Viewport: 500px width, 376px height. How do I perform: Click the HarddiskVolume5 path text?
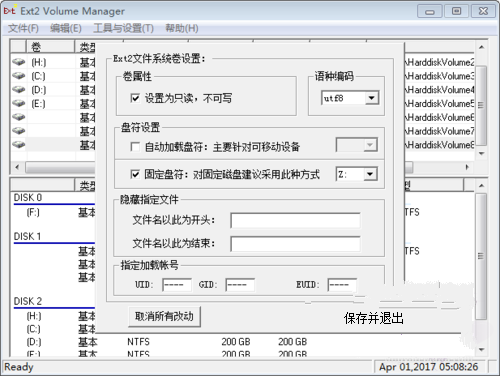(x=439, y=103)
